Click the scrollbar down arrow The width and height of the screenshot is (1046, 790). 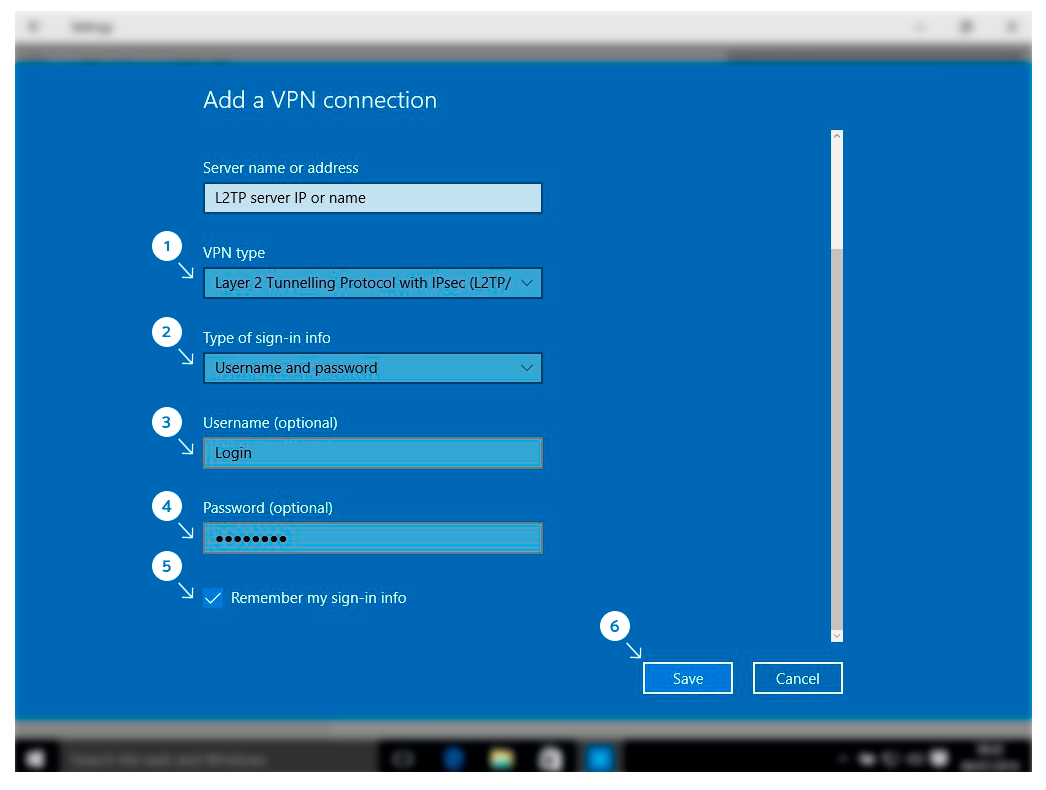click(837, 636)
